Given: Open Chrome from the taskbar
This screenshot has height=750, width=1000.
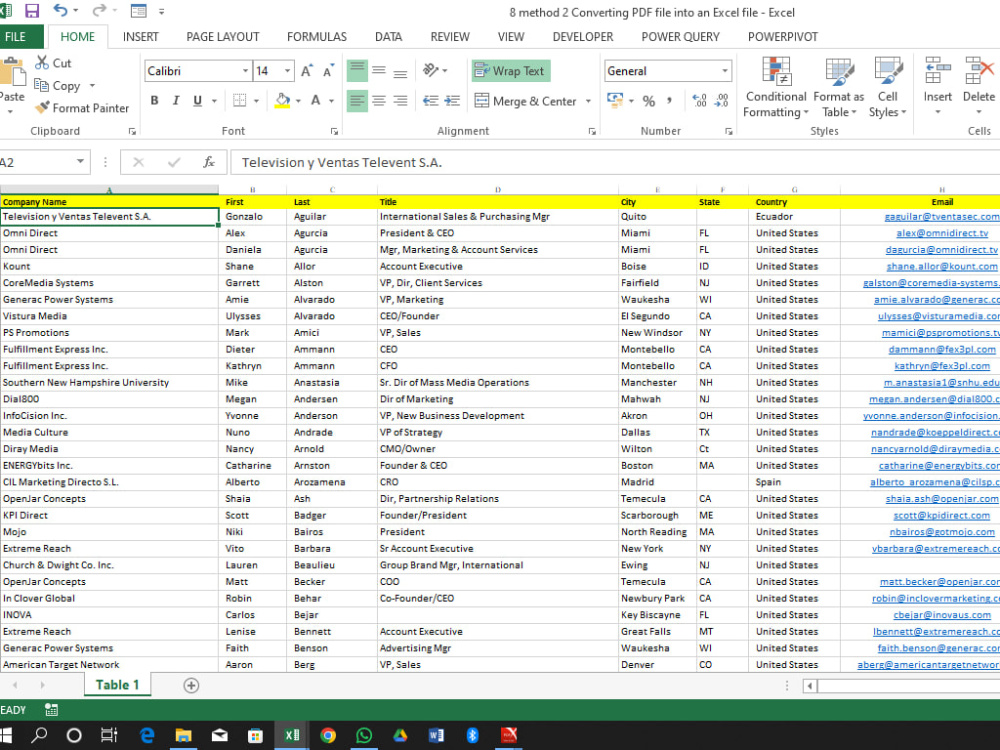Looking at the screenshot, I should point(328,735).
